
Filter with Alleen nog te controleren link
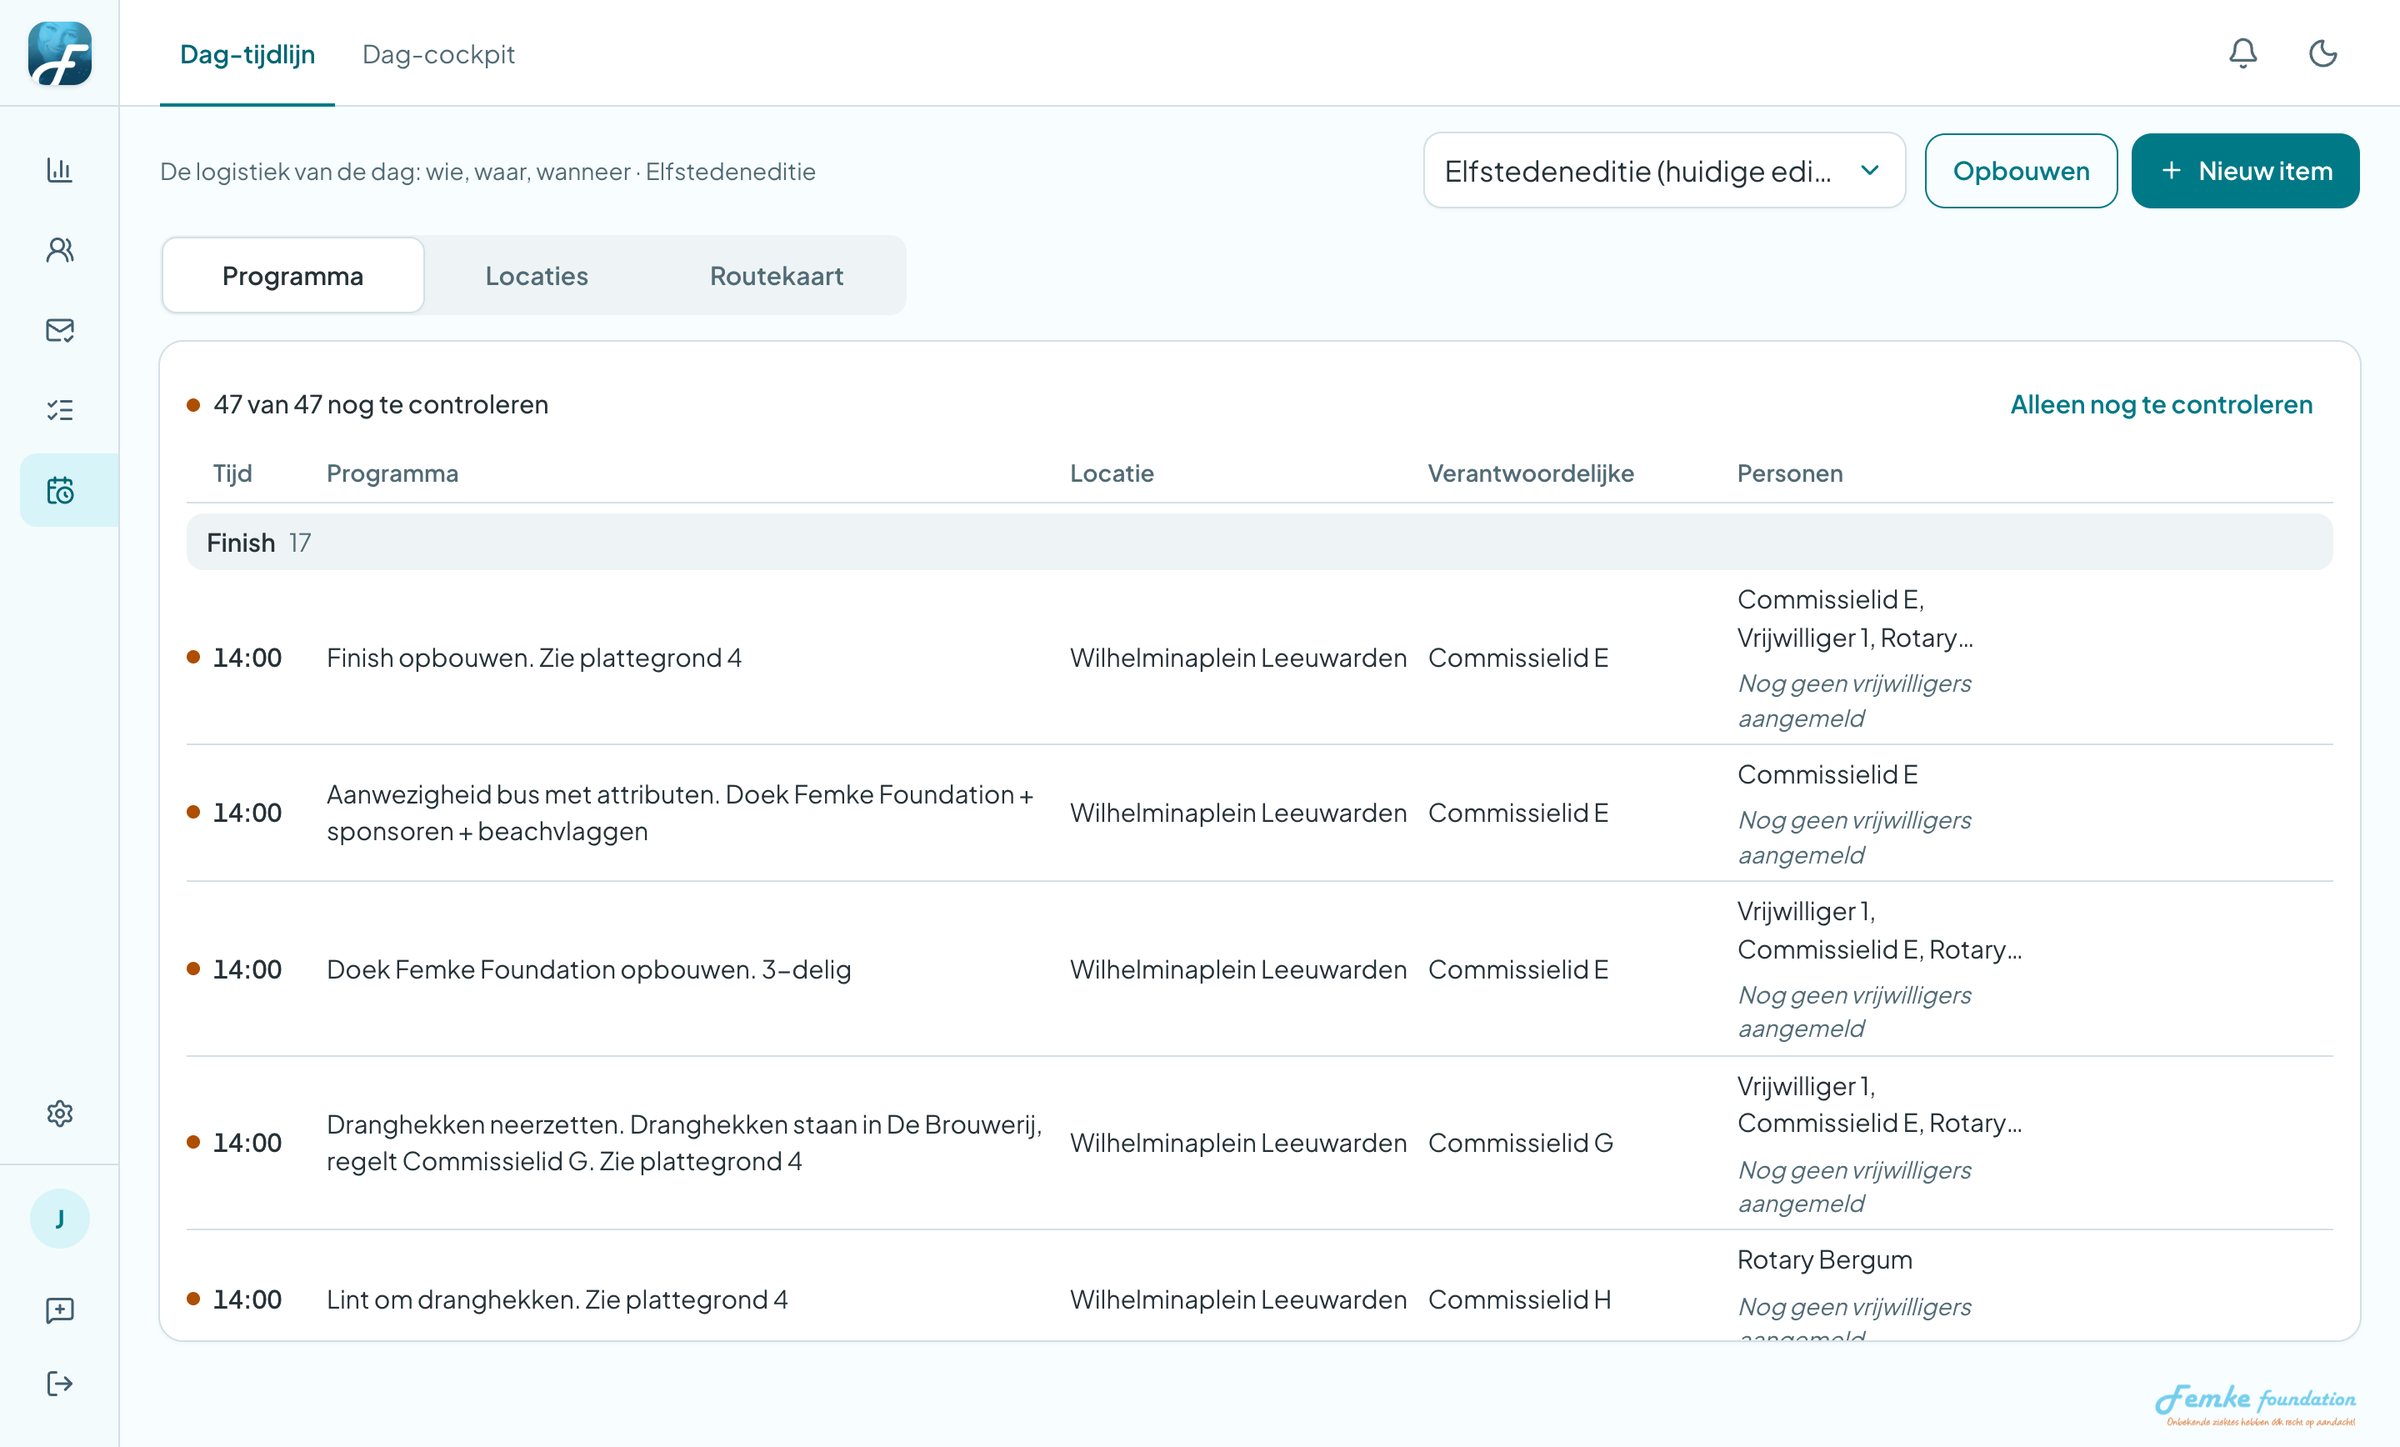click(2161, 404)
